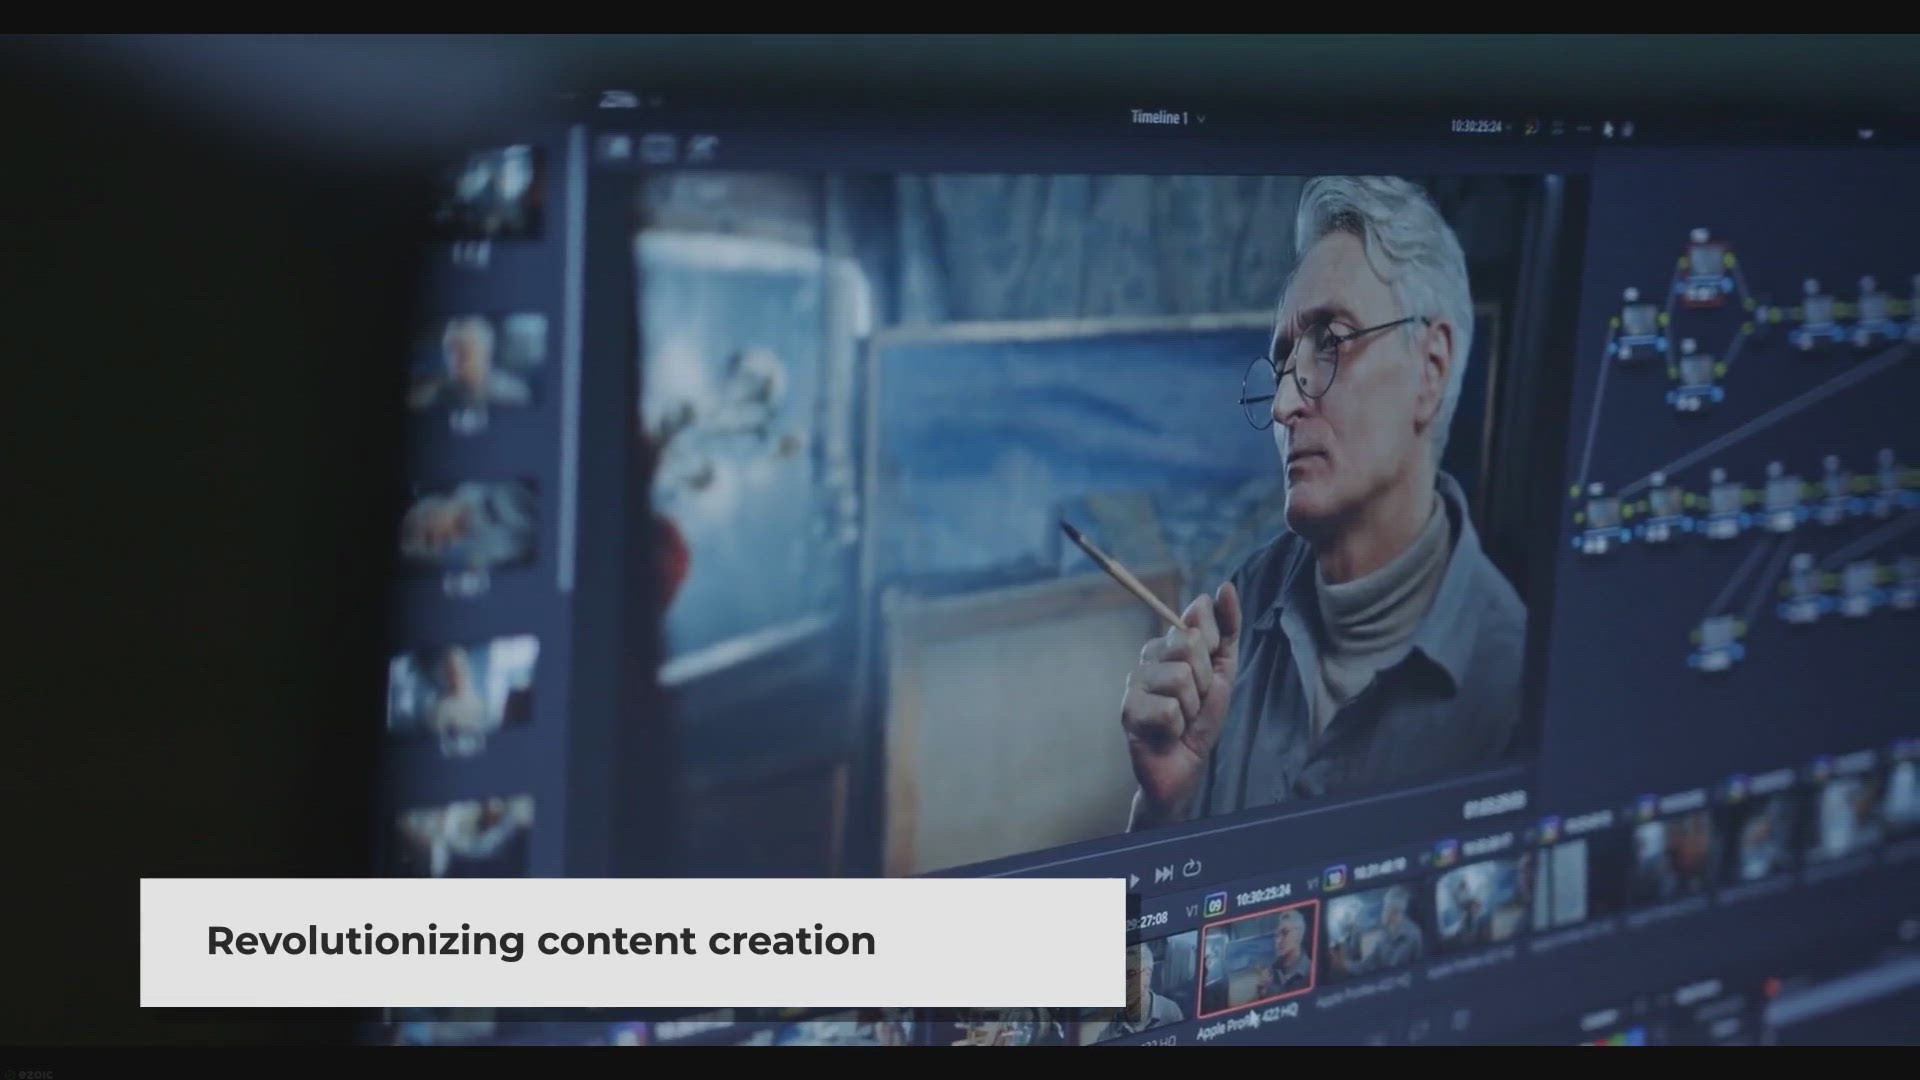Click the 10:30:25:24 timecode at viewer top-right
The width and height of the screenshot is (1920, 1080).
pyautogui.click(x=1477, y=127)
